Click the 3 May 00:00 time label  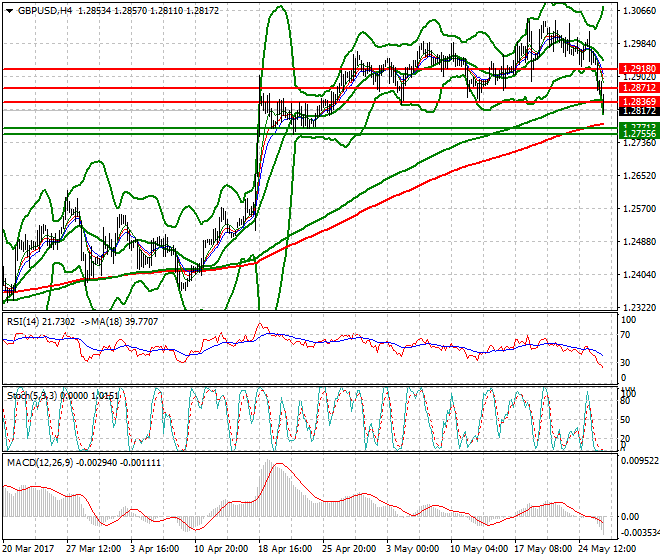tap(412, 549)
